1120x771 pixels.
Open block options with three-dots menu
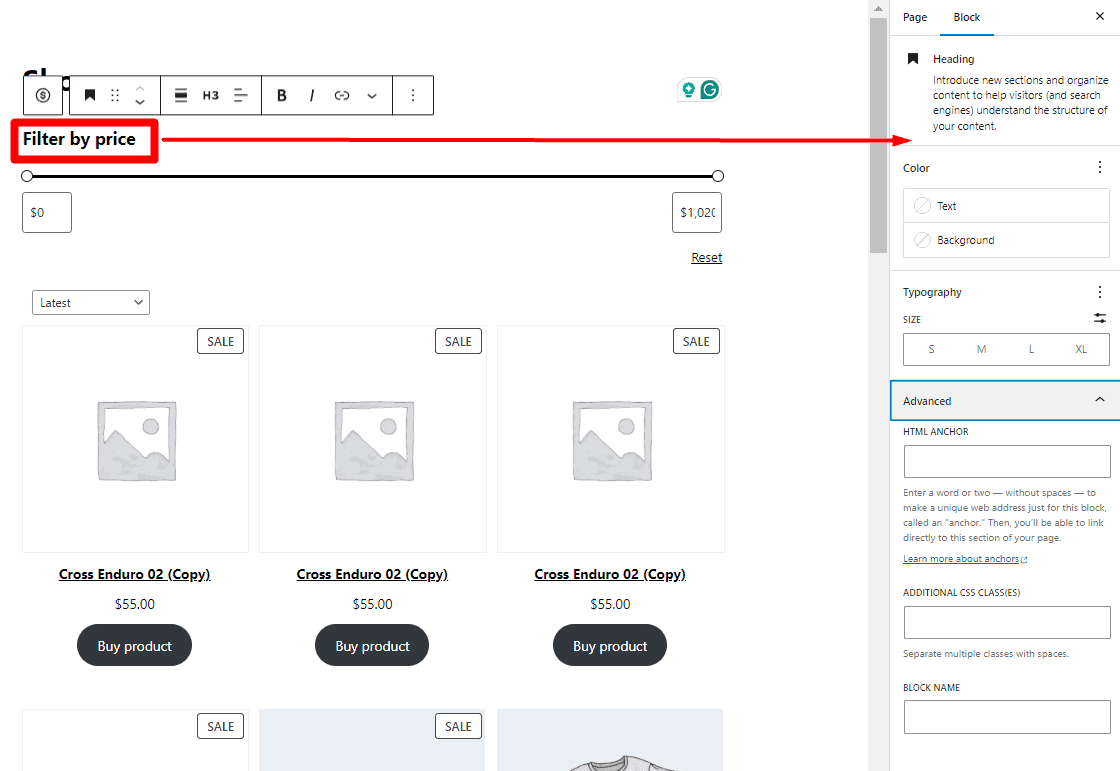pos(413,95)
